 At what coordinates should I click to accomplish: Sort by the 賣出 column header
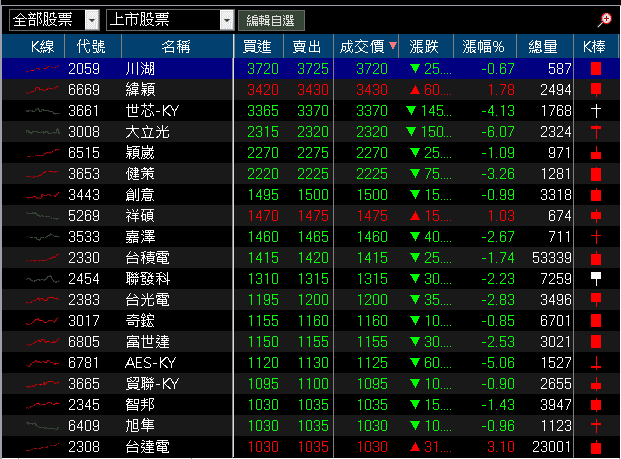[307, 47]
